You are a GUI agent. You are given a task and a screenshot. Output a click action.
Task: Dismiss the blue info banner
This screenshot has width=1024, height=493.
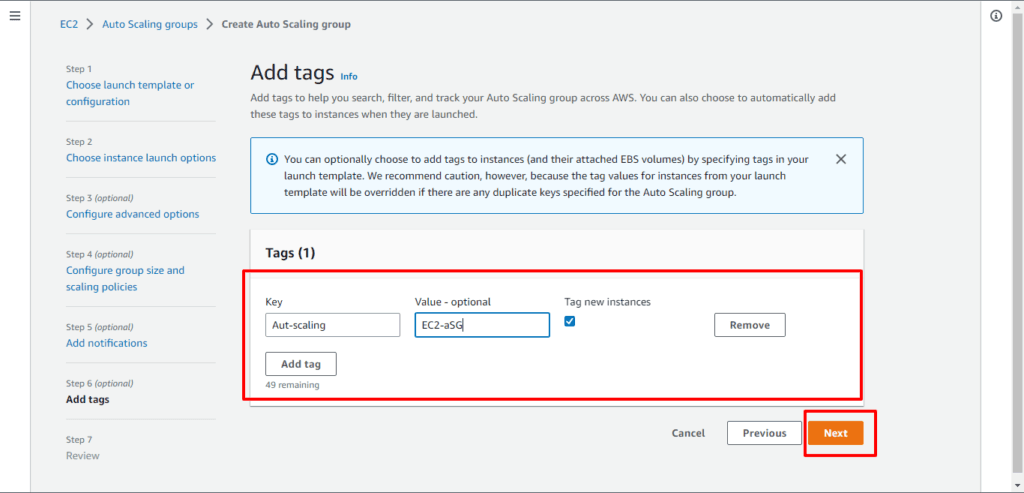[841, 159]
